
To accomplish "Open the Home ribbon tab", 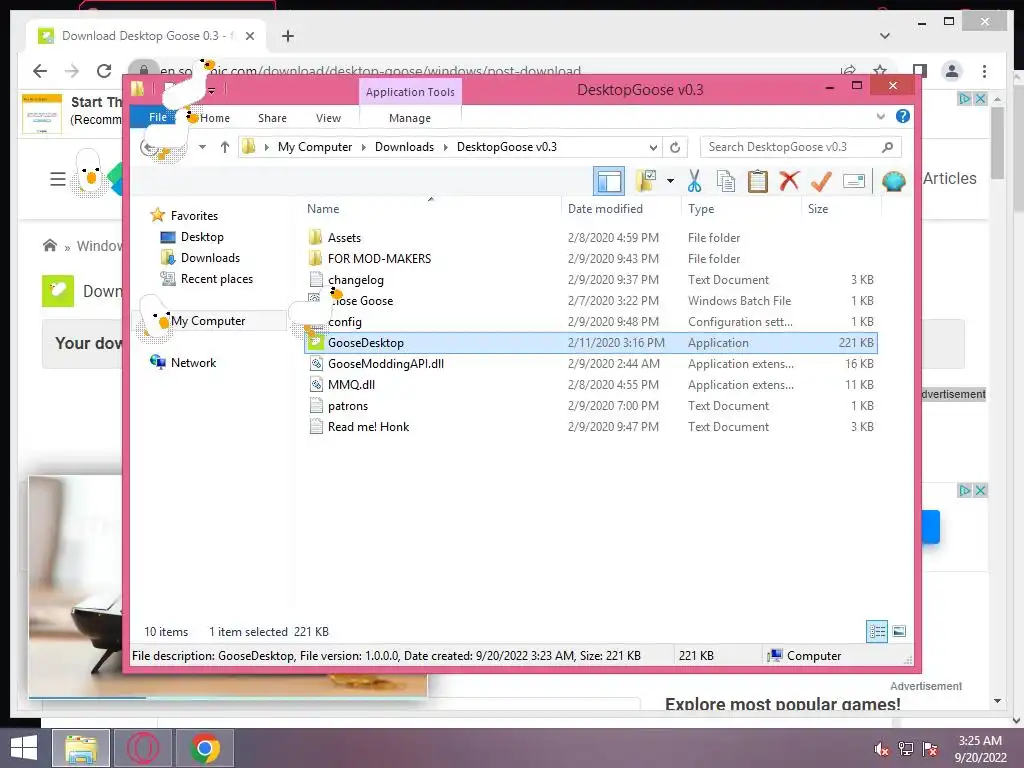I will (x=215, y=118).
